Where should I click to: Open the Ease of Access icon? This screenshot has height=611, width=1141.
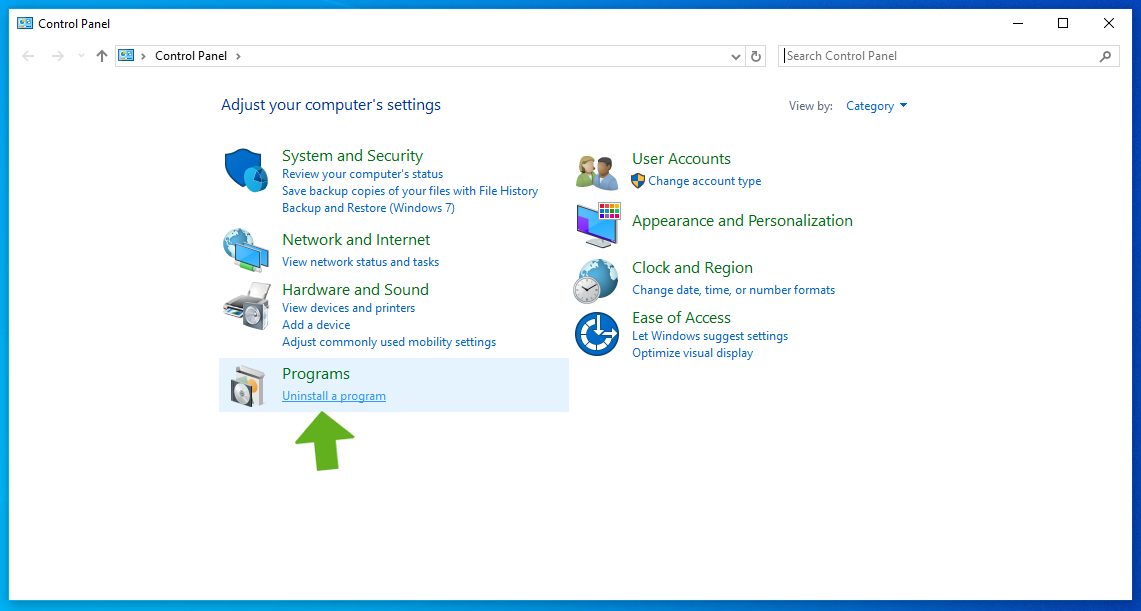pyautogui.click(x=597, y=334)
